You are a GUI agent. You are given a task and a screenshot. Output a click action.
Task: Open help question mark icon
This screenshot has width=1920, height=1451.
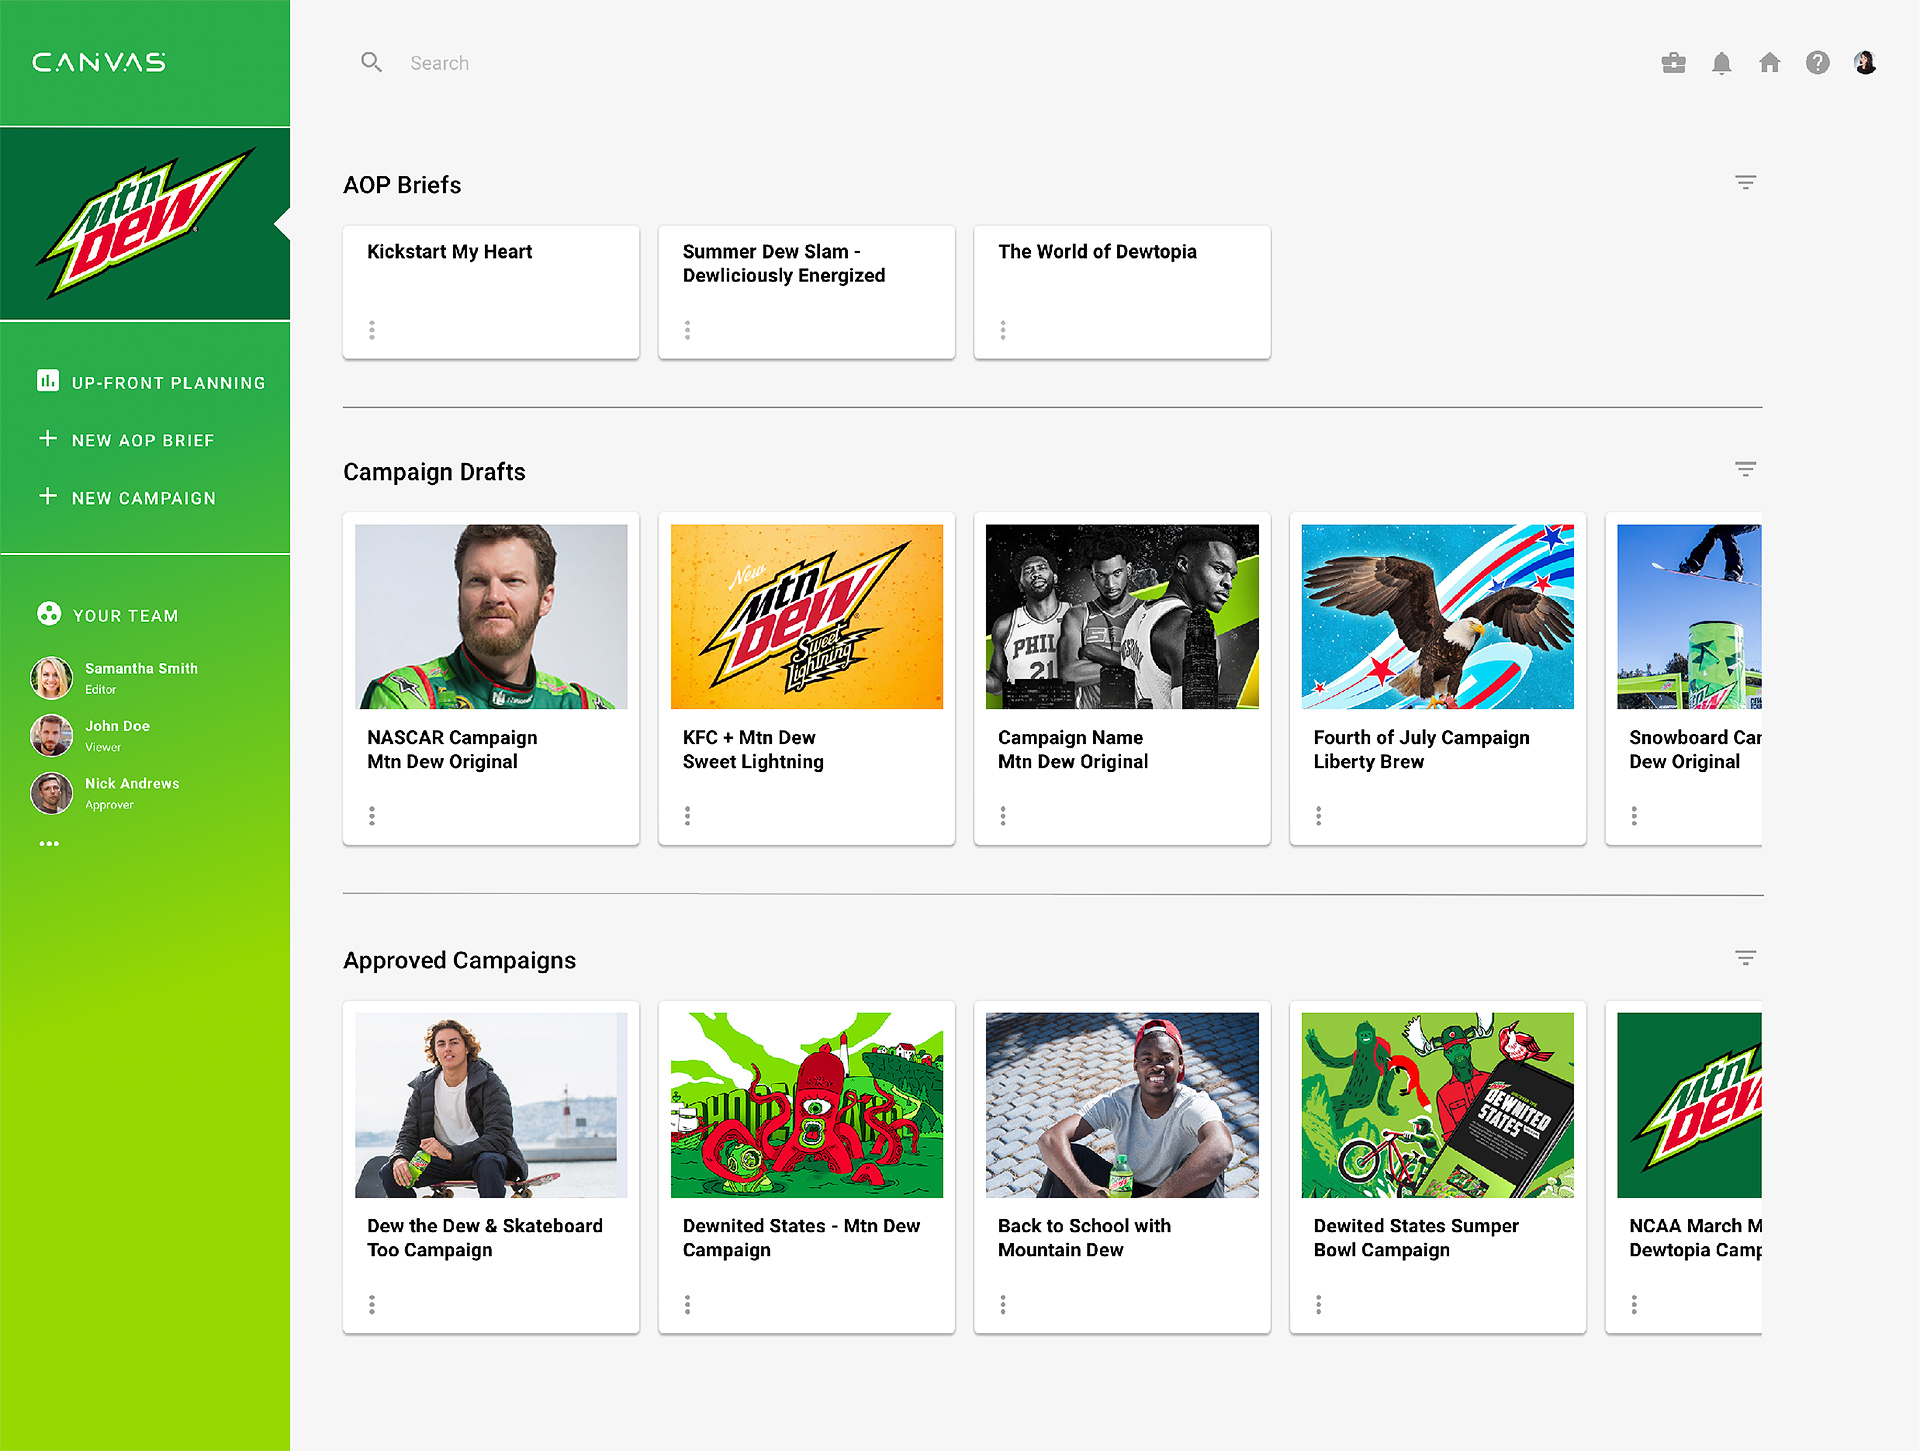(x=1817, y=63)
